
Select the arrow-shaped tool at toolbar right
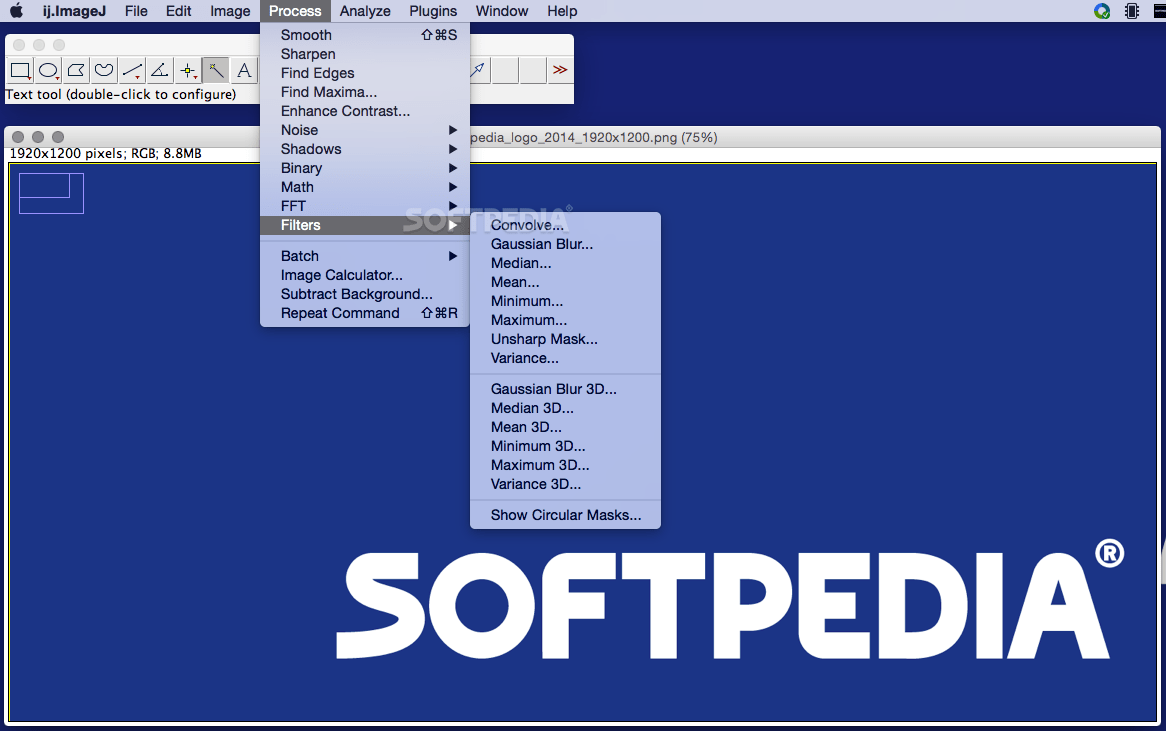pos(477,71)
